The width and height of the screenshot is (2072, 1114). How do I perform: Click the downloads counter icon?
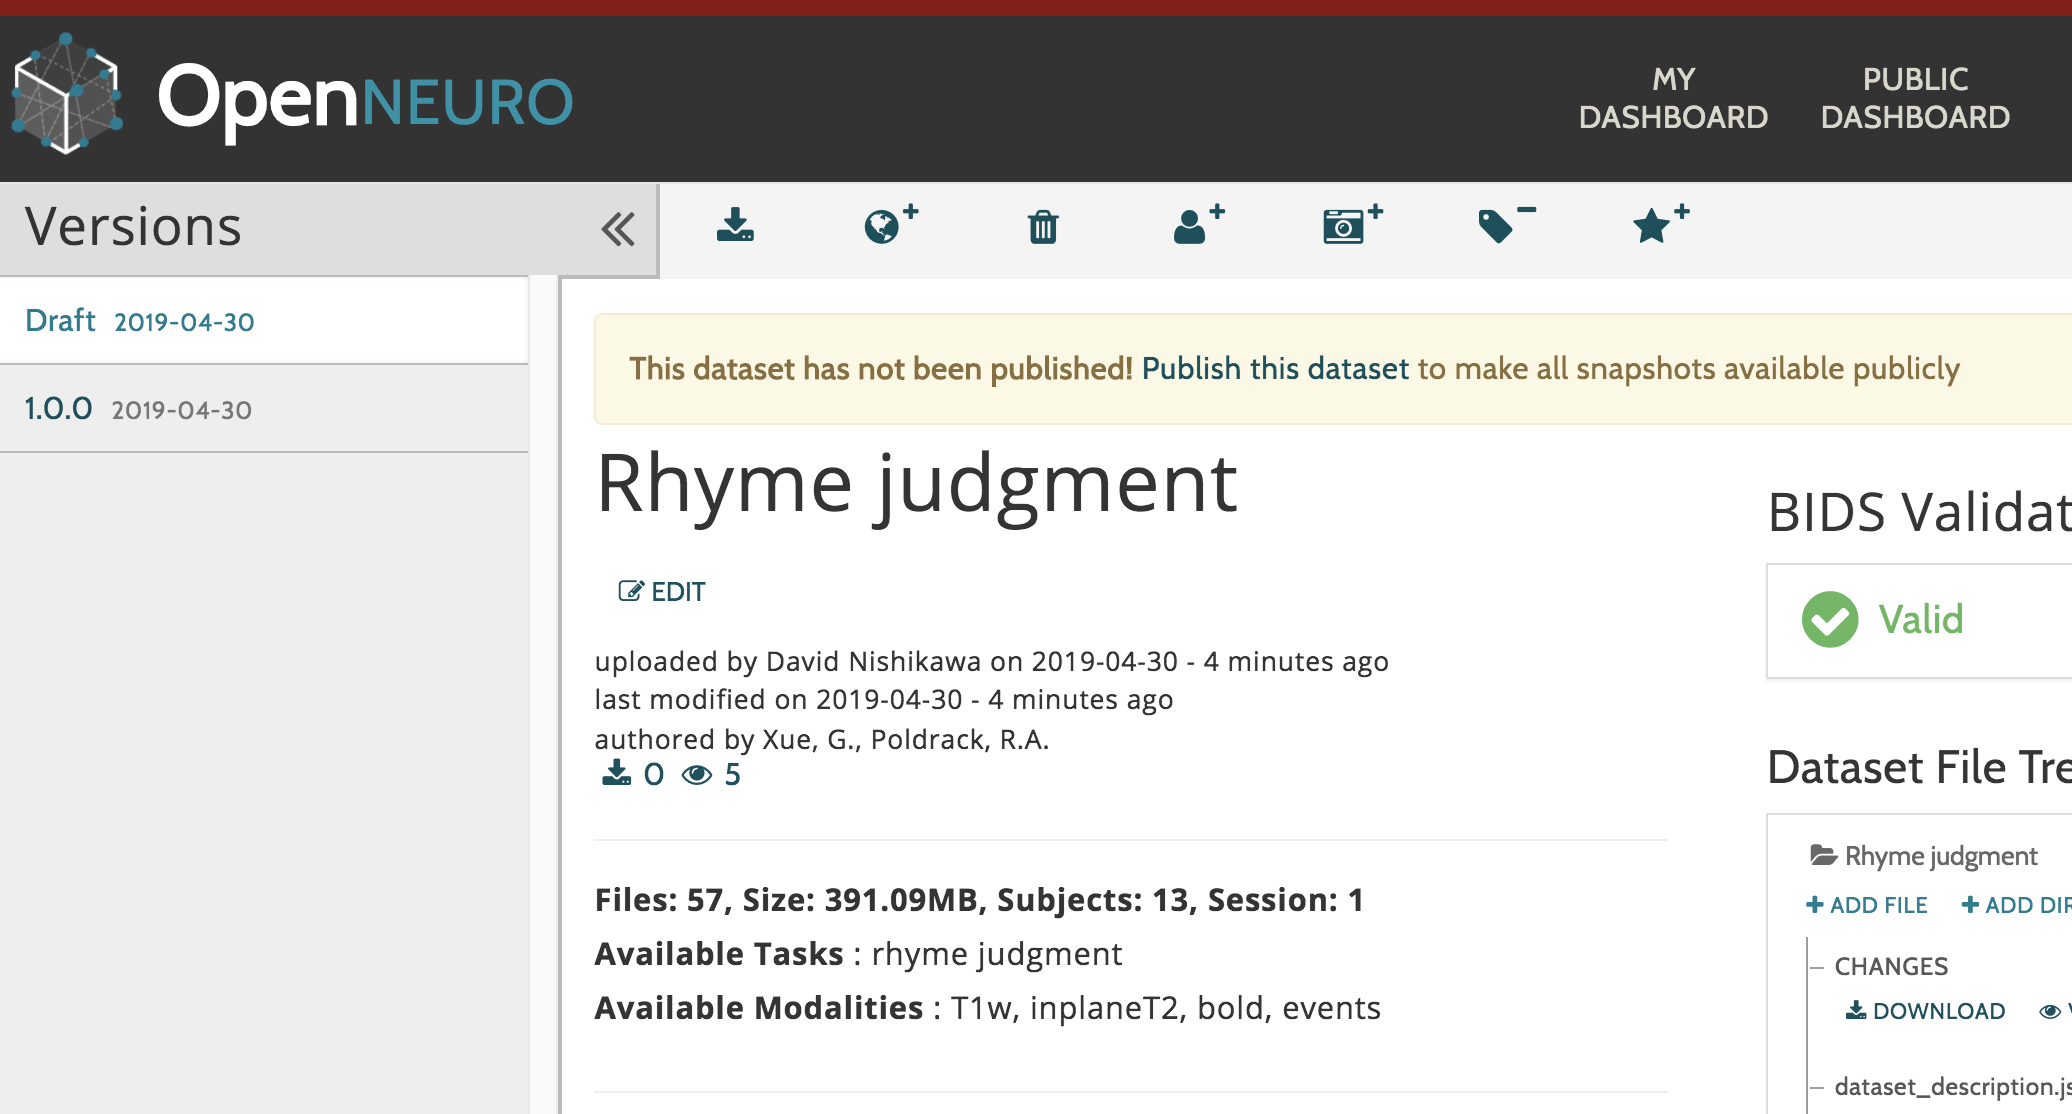coord(615,772)
